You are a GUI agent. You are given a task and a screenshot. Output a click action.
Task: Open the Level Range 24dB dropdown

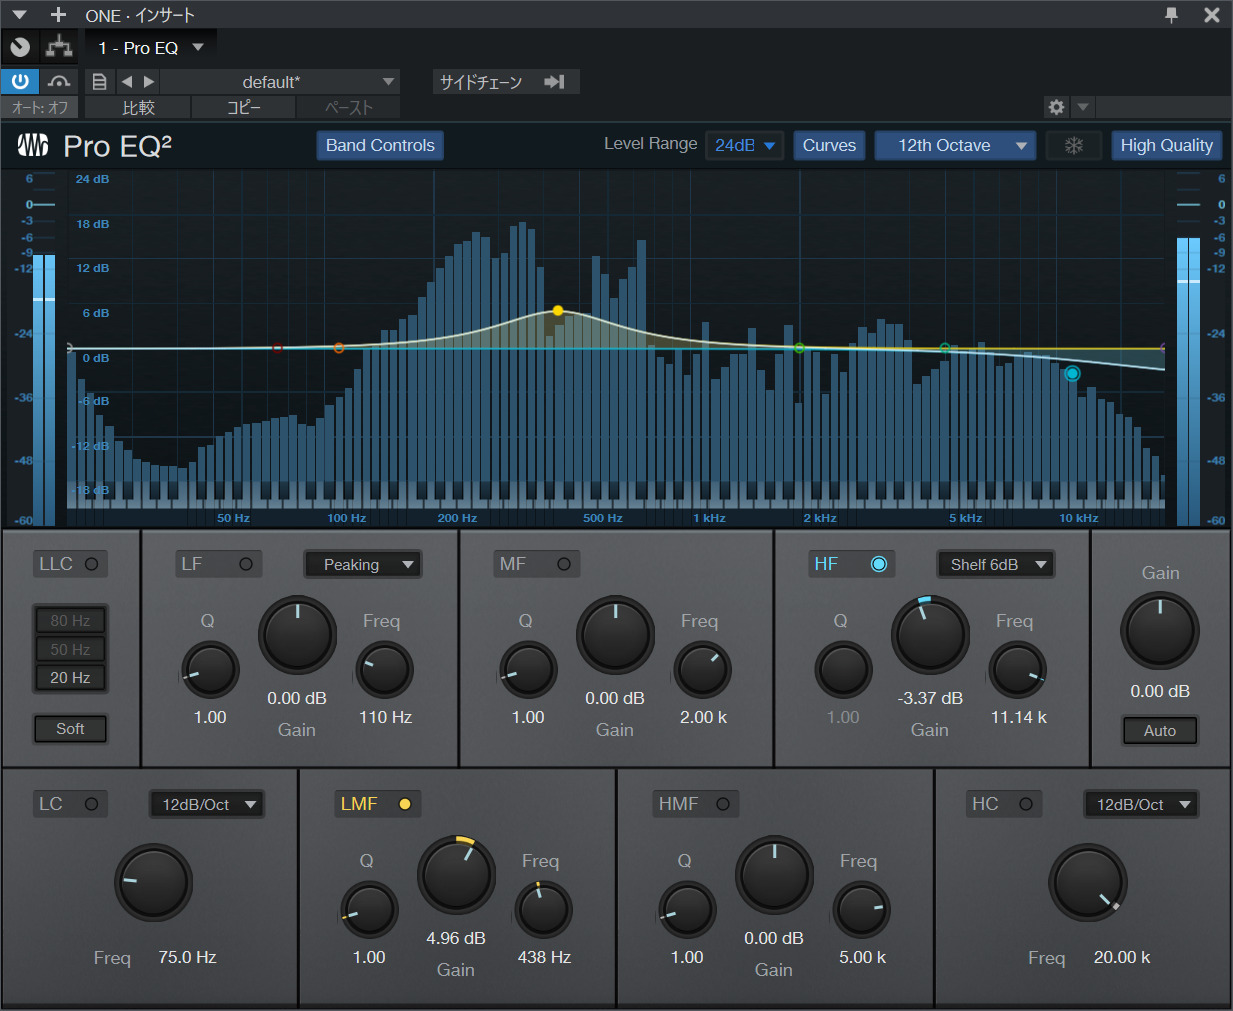click(745, 146)
